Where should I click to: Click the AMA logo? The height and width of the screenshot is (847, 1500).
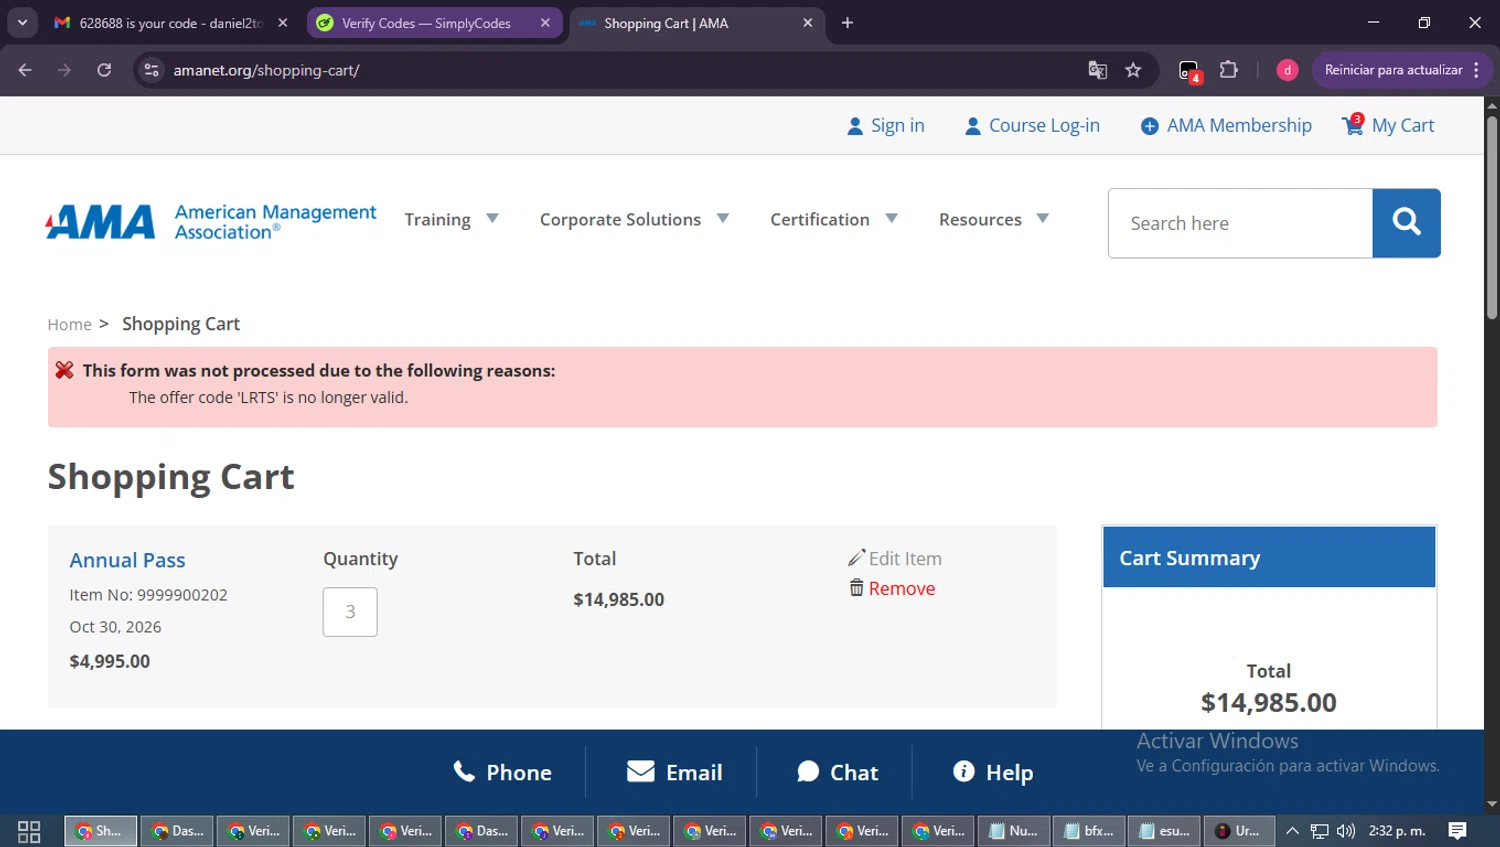211,221
